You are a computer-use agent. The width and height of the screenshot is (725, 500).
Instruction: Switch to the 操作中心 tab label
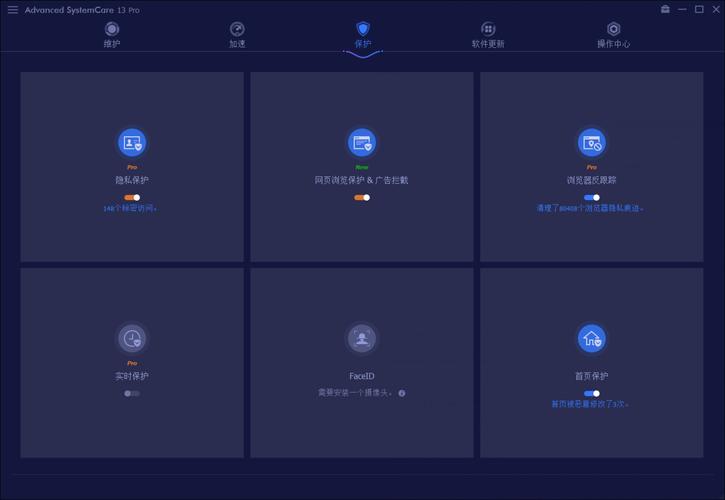(x=614, y=44)
